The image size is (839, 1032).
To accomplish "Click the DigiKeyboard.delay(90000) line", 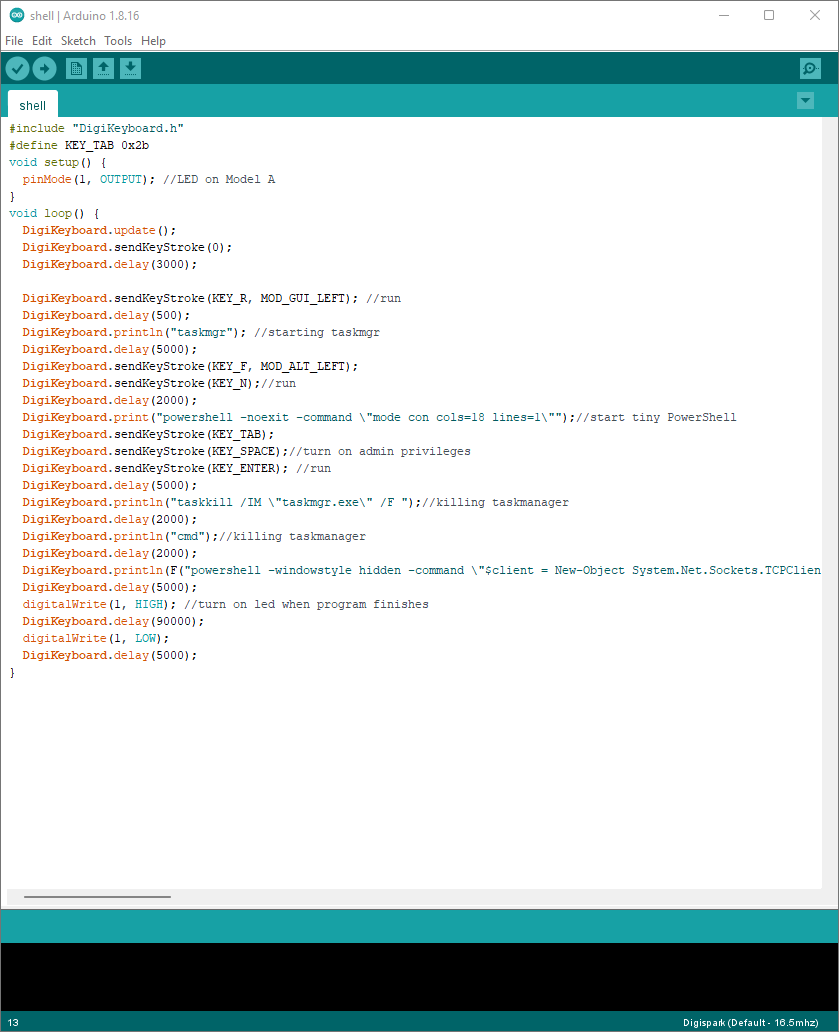I will tap(113, 621).
